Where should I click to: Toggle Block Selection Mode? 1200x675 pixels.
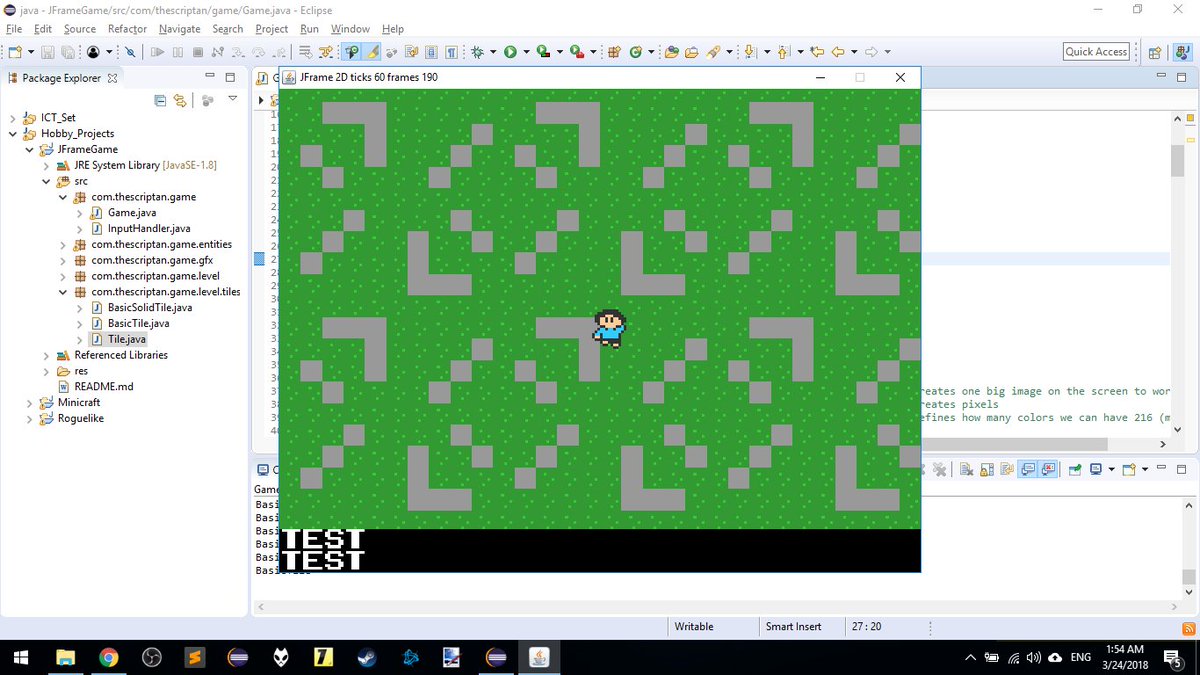pyautogui.click(x=431, y=52)
